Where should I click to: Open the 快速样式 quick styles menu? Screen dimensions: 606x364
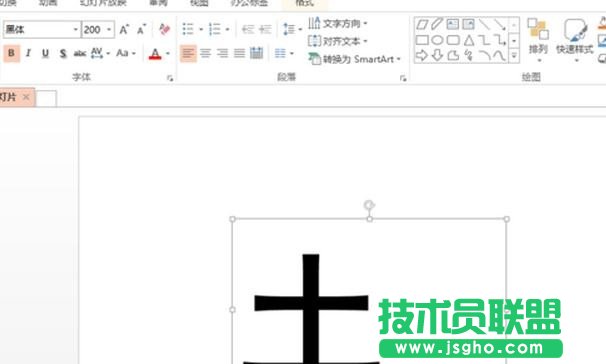pos(575,40)
